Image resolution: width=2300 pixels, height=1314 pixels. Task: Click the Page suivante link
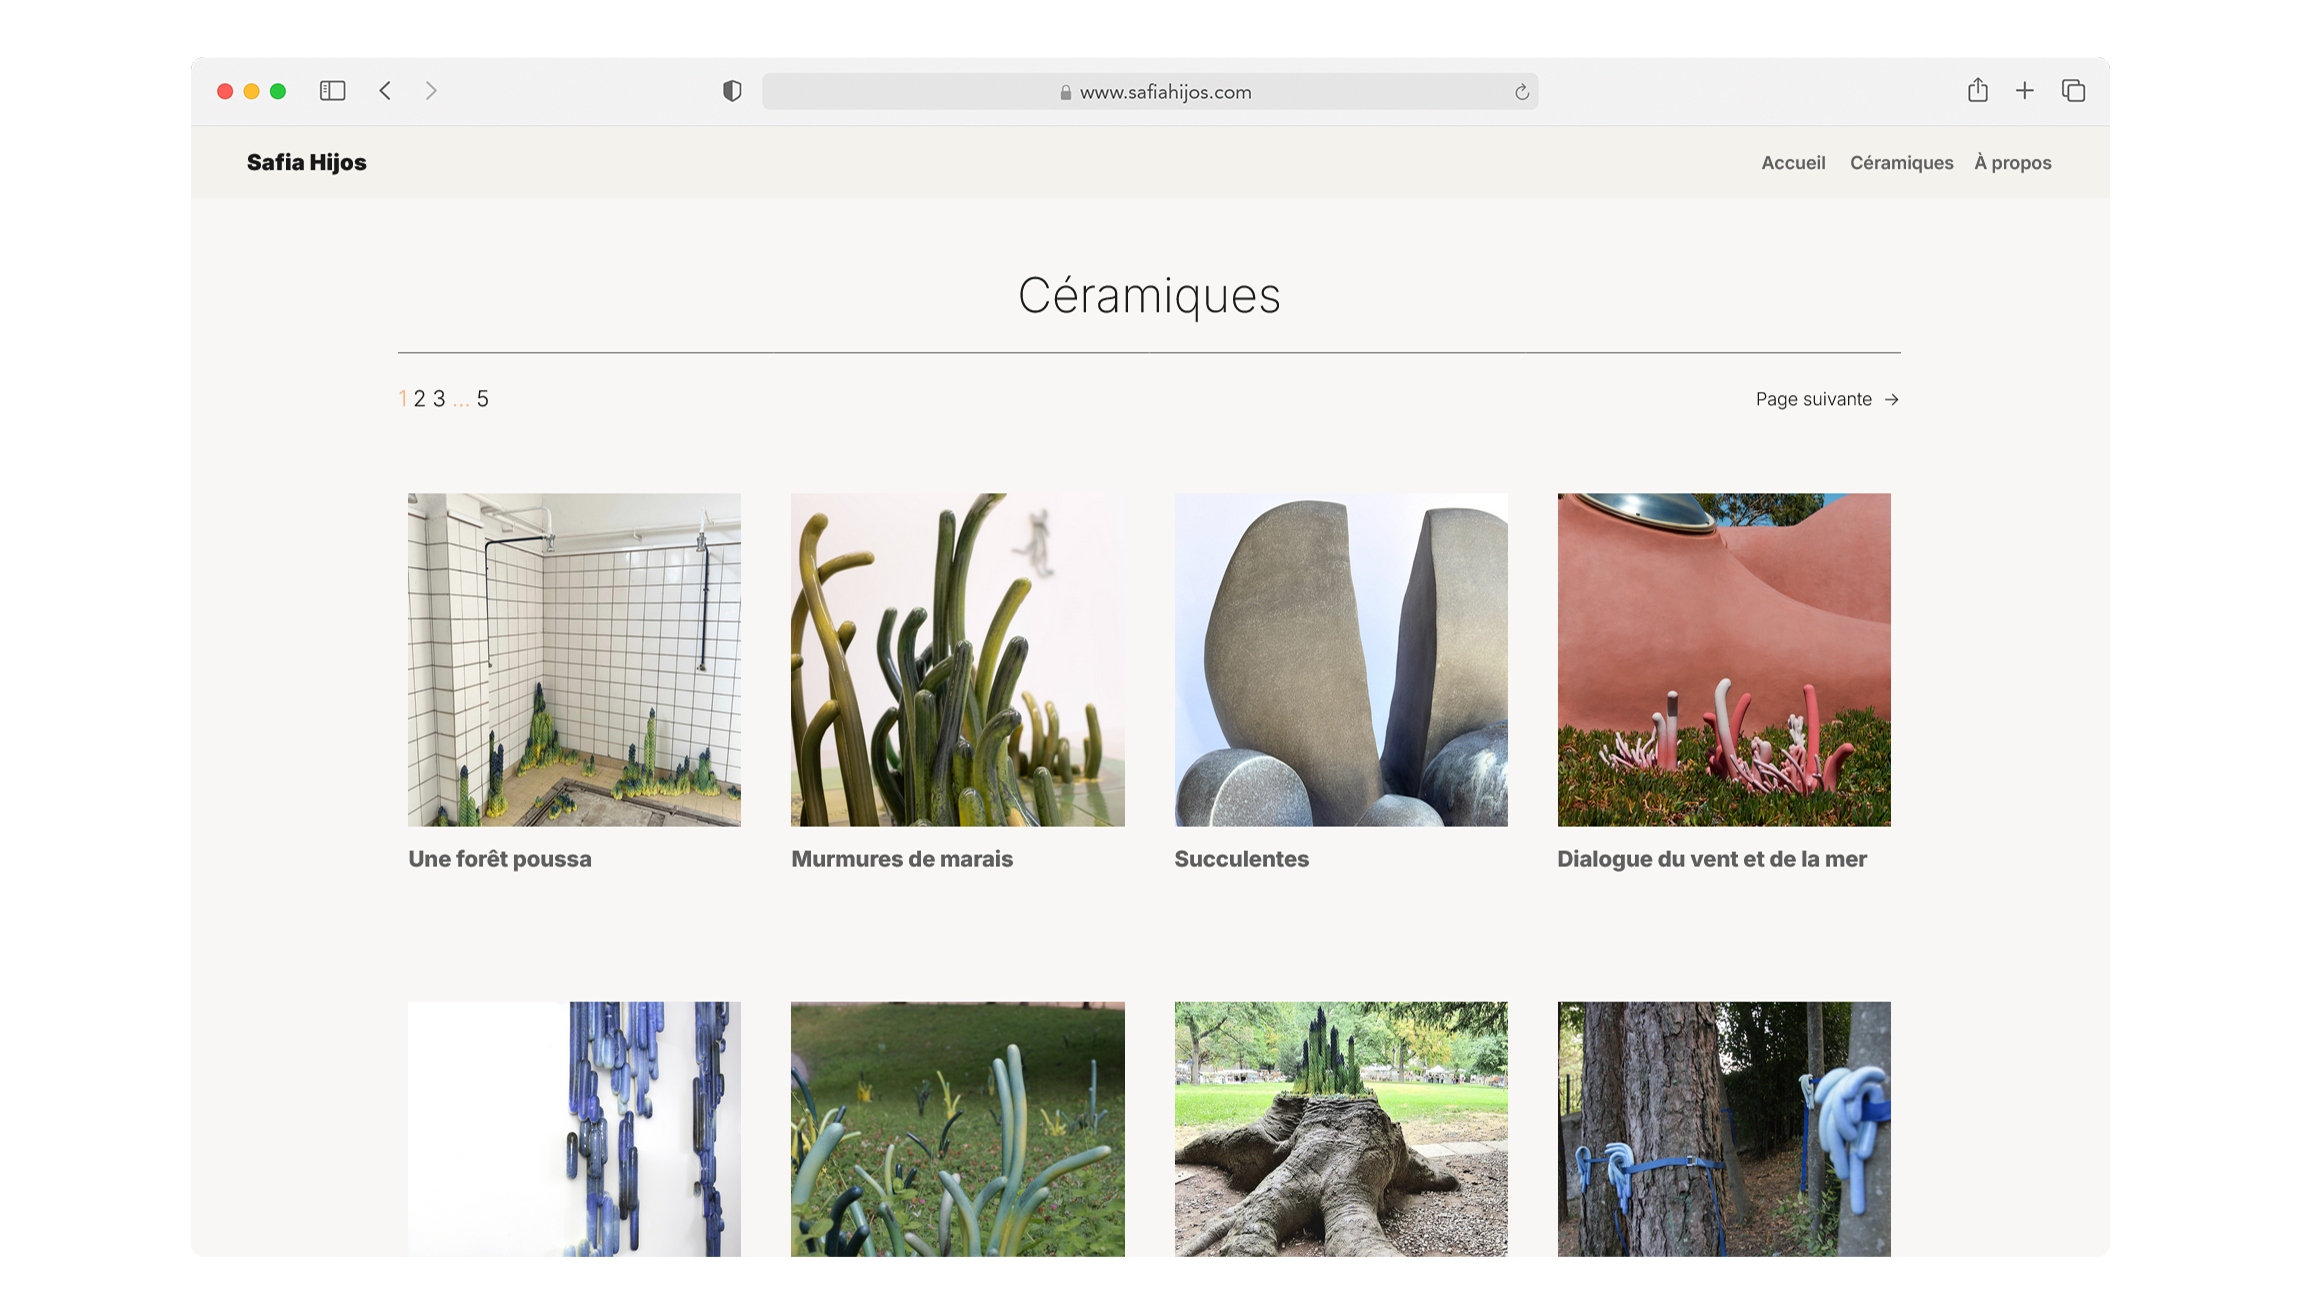pyautogui.click(x=1827, y=399)
